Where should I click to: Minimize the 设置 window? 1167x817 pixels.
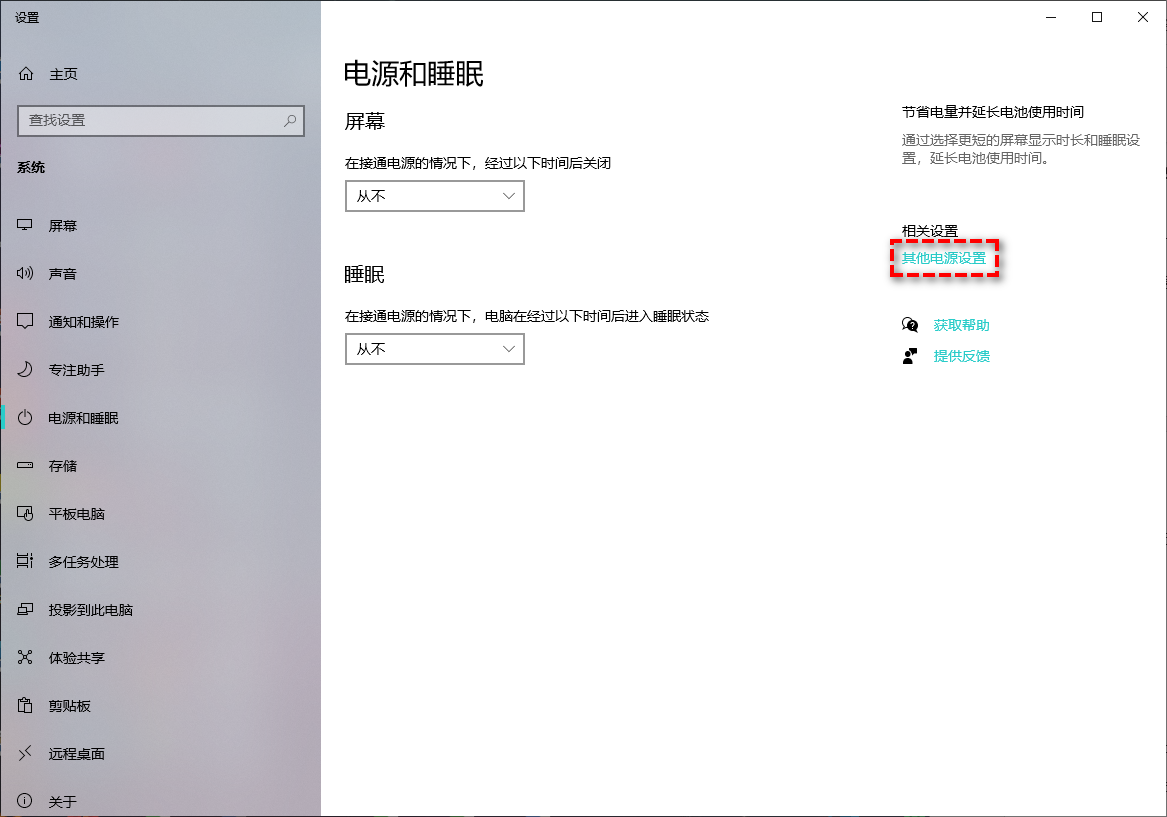1051,17
